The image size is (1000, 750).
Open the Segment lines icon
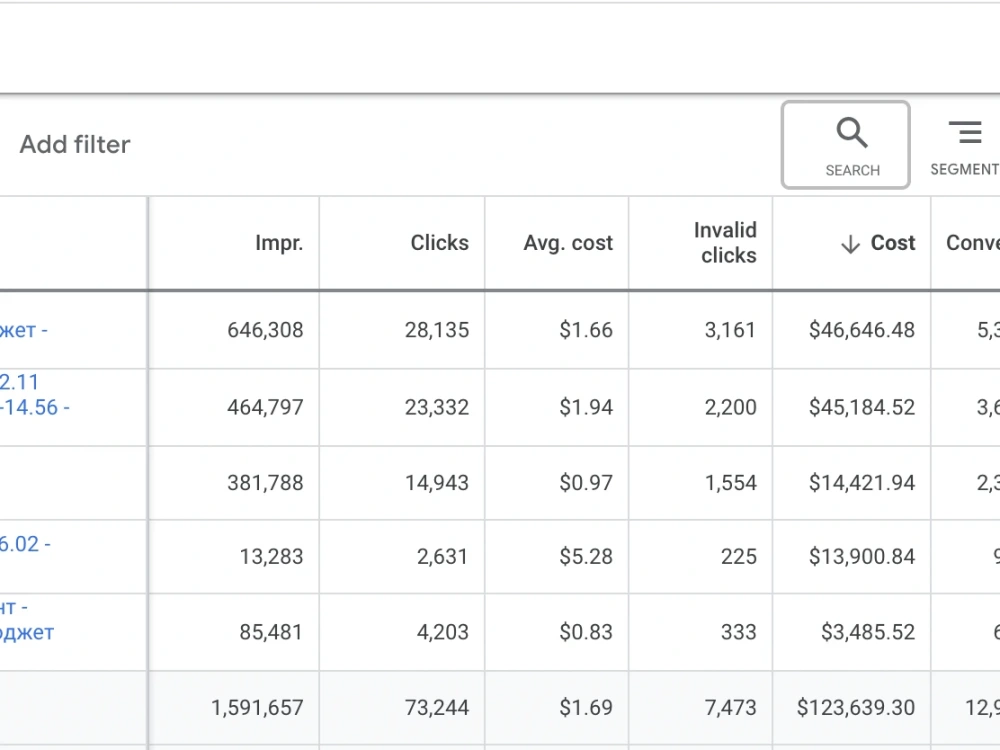(x=966, y=132)
